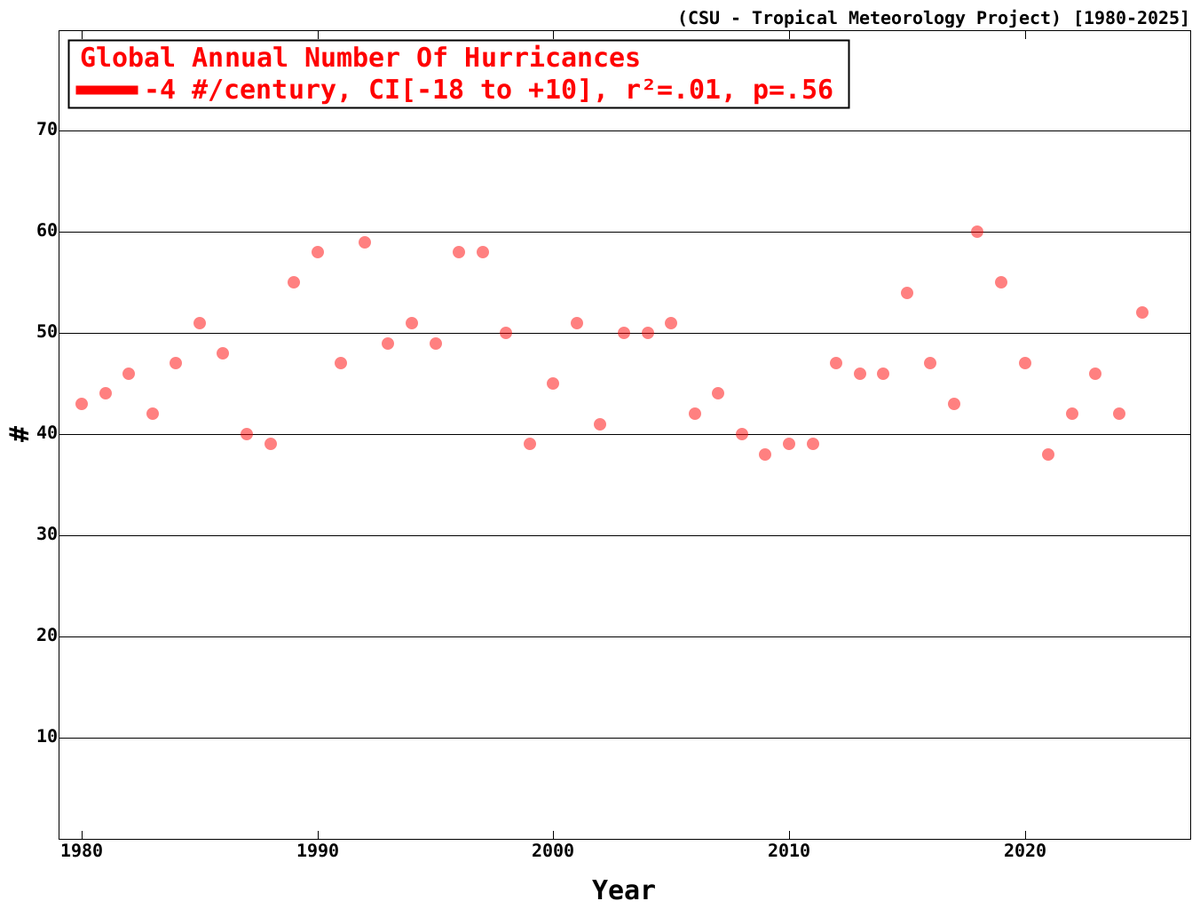The width and height of the screenshot is (1200, 909).
Task: Click the 2021 low data point at 38
Action: [x=1049, y=453]
